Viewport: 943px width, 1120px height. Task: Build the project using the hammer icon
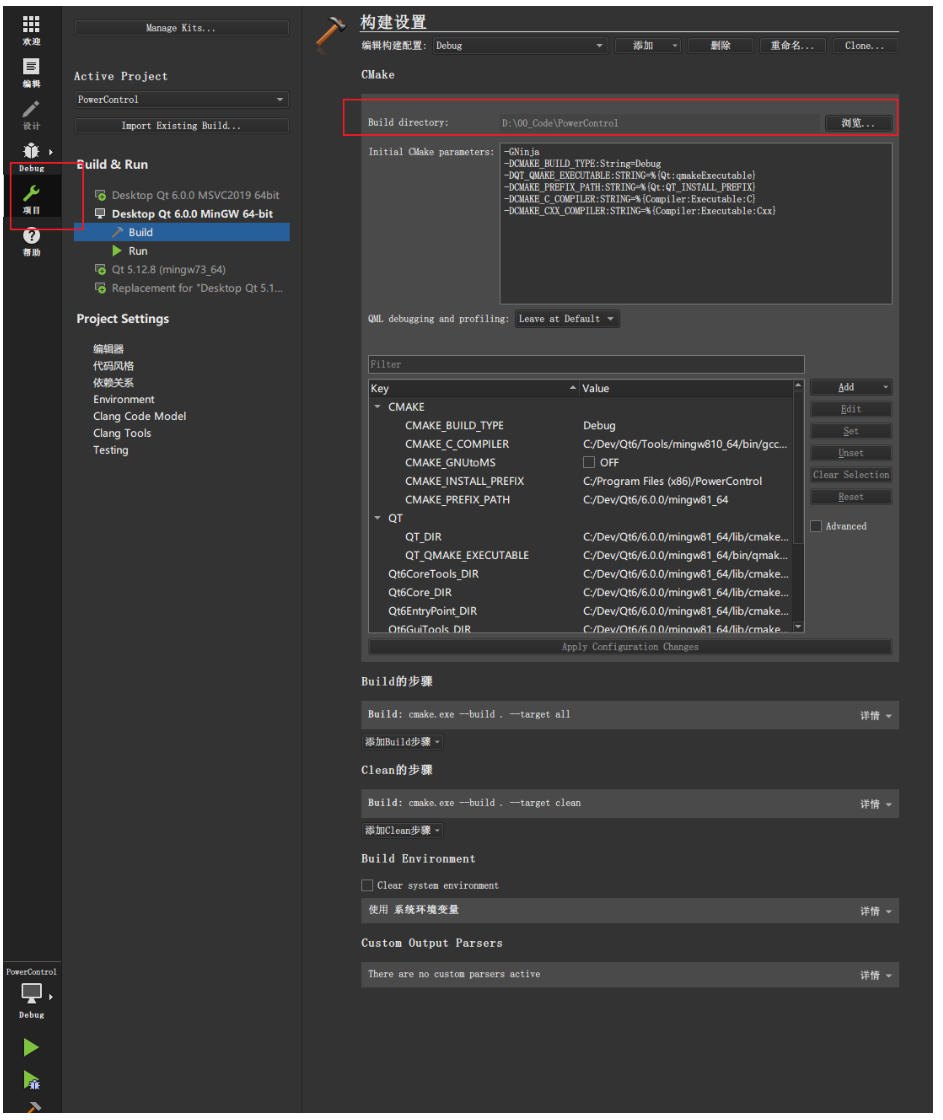[30, 1110]
